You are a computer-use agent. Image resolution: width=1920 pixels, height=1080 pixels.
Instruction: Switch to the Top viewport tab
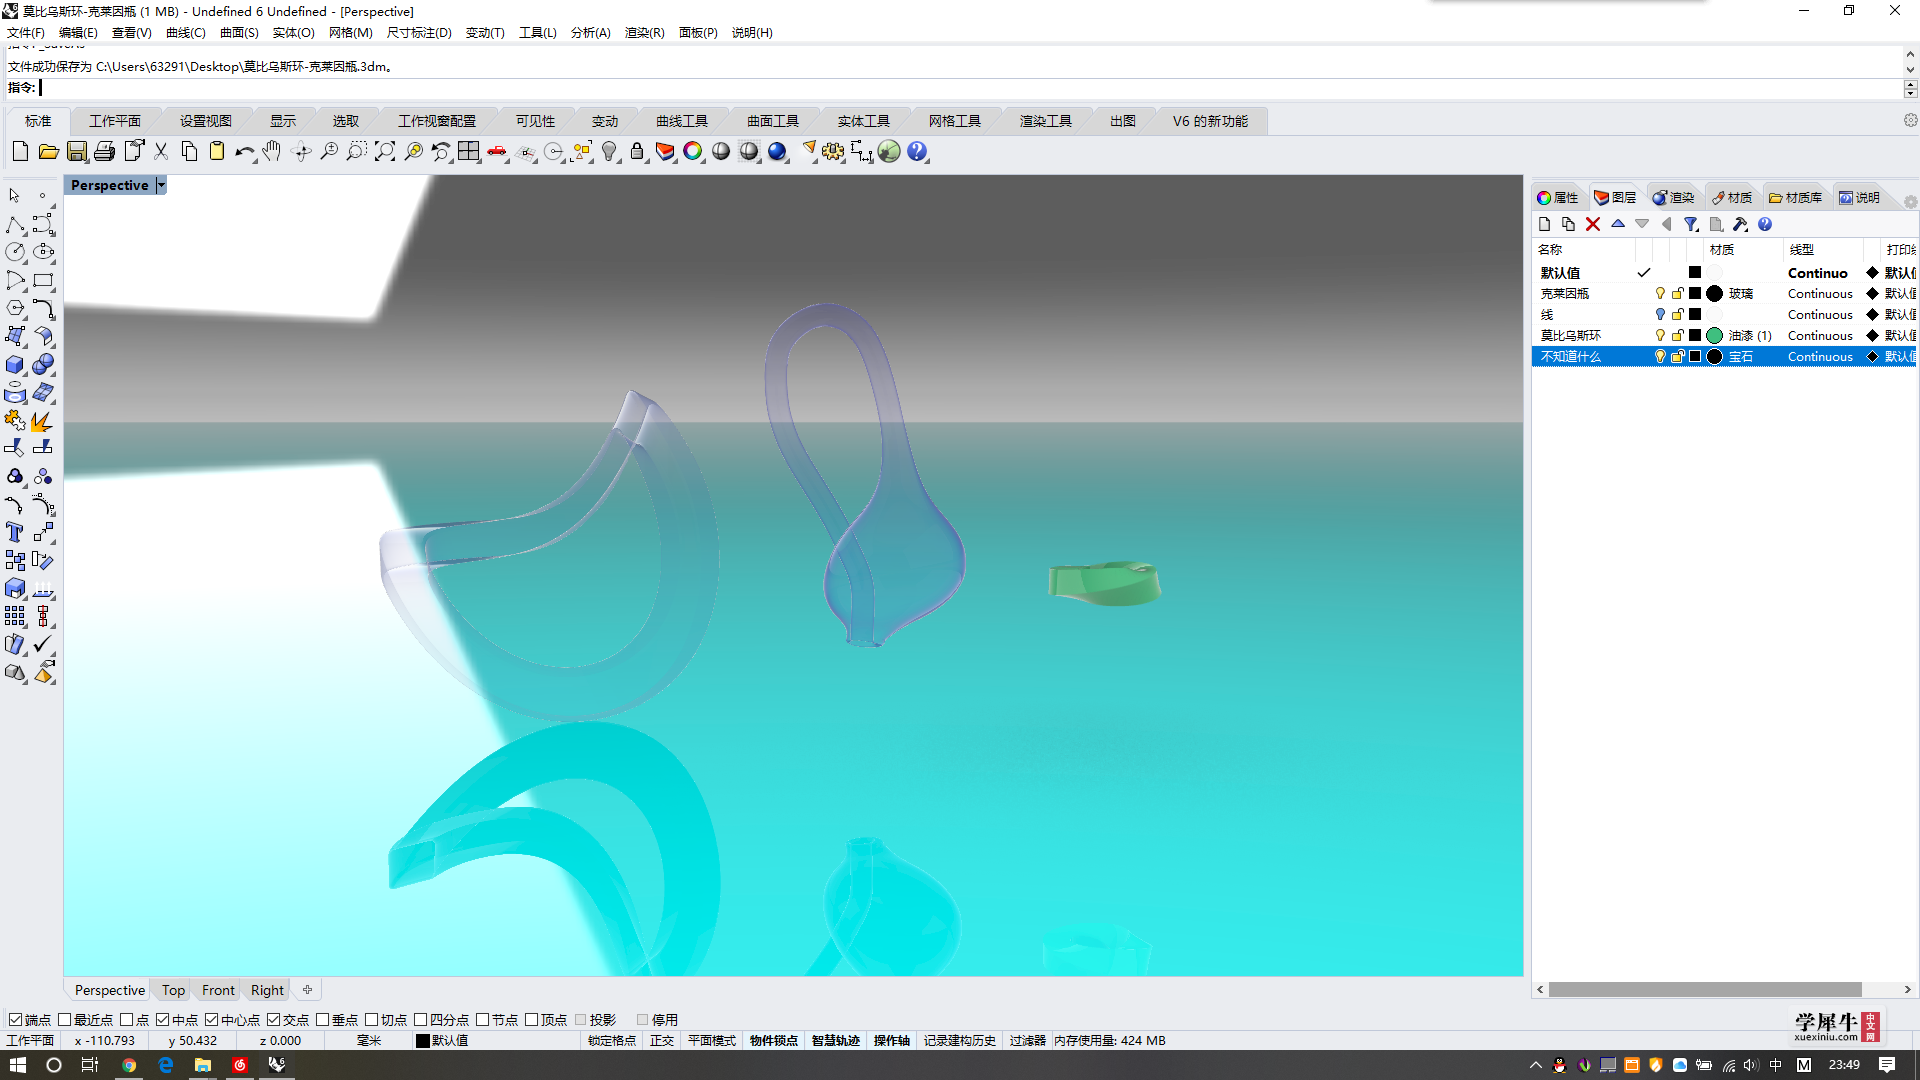click(173, 990)
